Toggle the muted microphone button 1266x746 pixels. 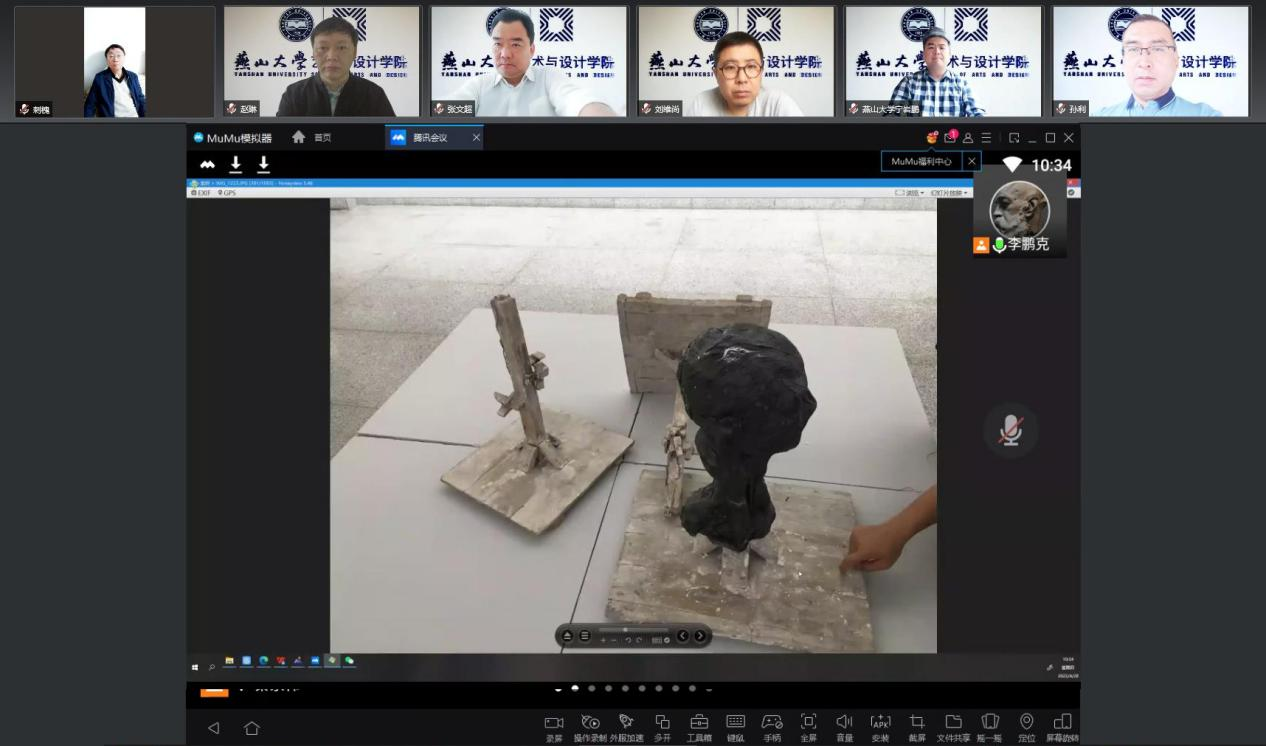1011,431
